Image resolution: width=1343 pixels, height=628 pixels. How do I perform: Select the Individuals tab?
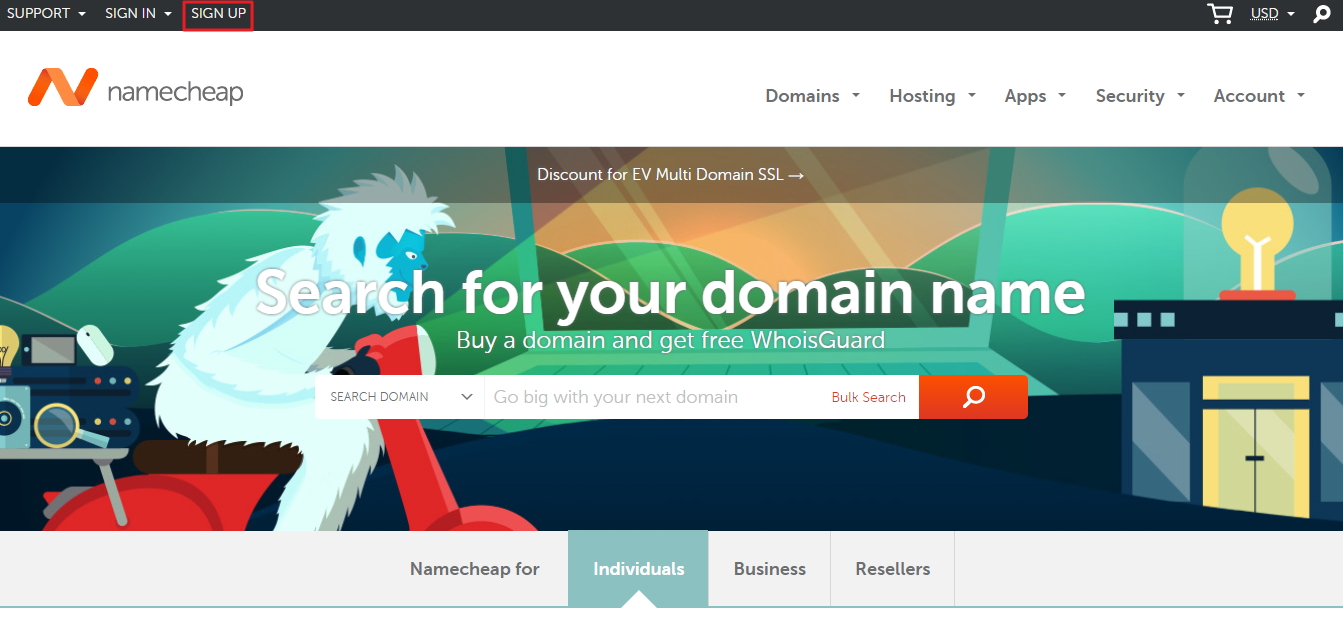pyautogui.click(x=638, y=568)
